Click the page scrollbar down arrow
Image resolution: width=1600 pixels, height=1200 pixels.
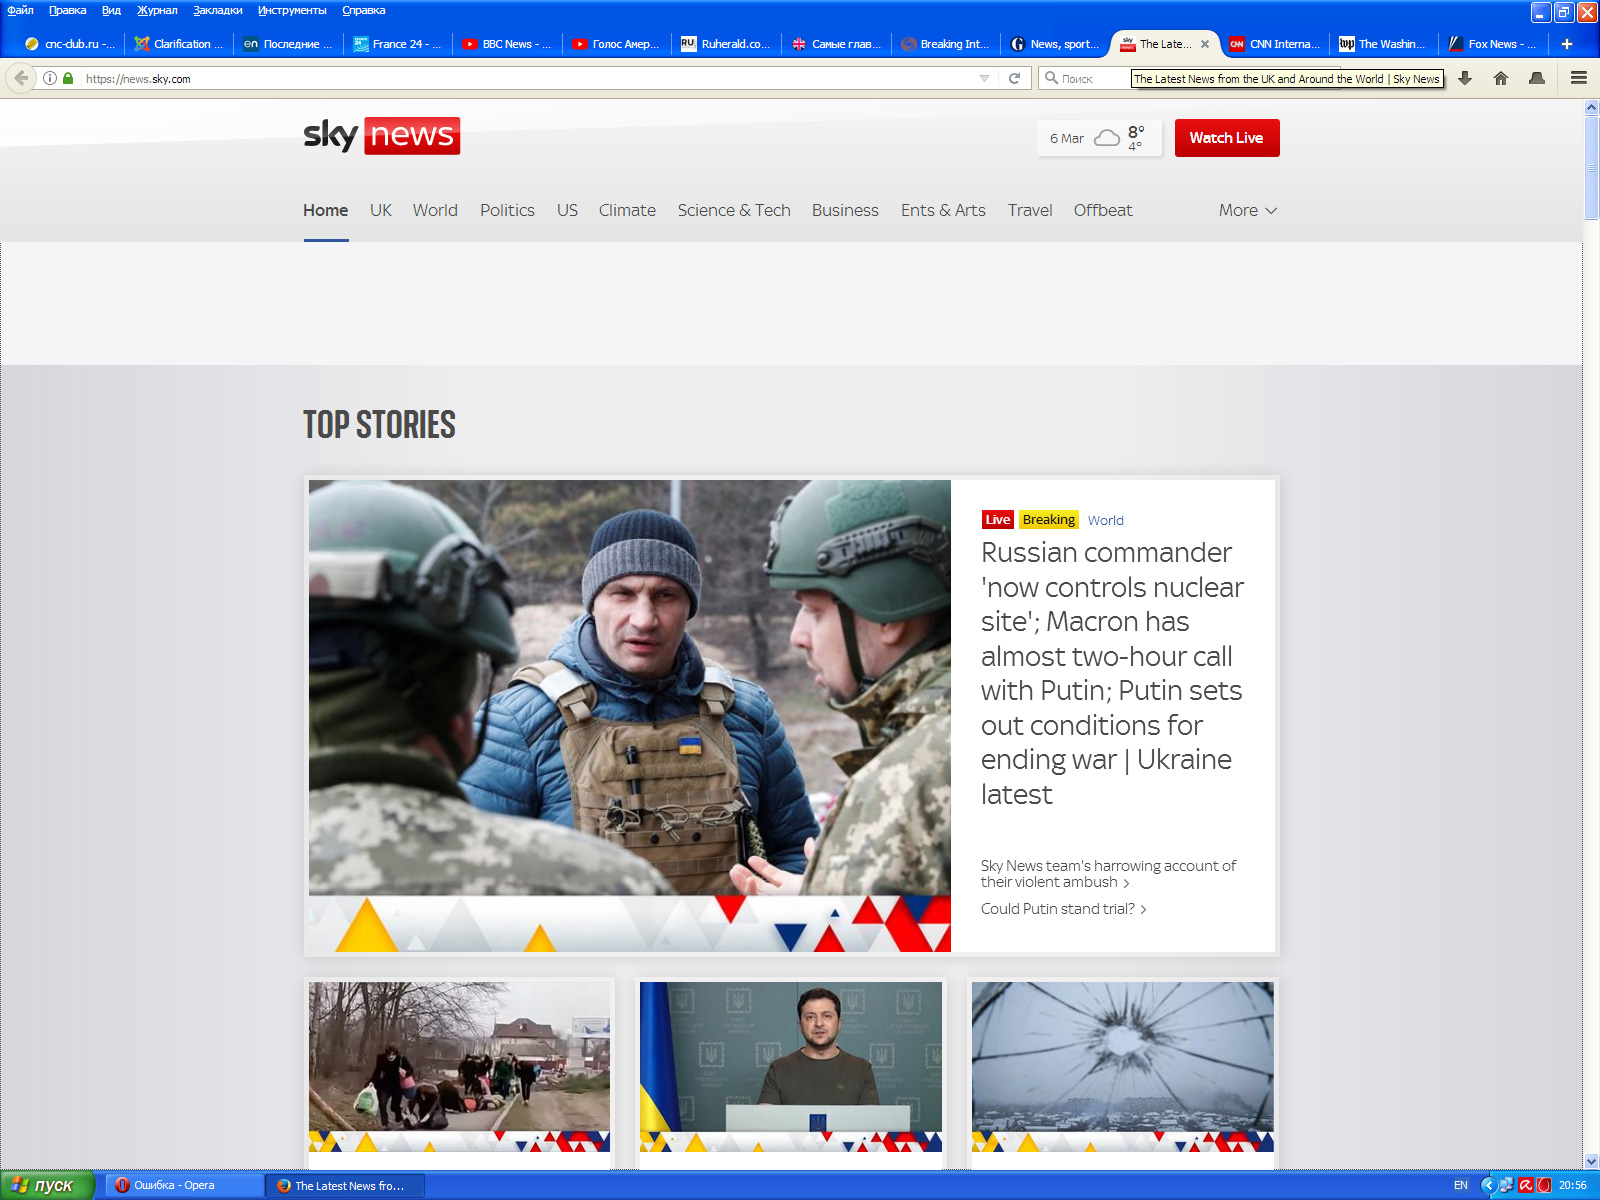click(x=1591, y=1161)
